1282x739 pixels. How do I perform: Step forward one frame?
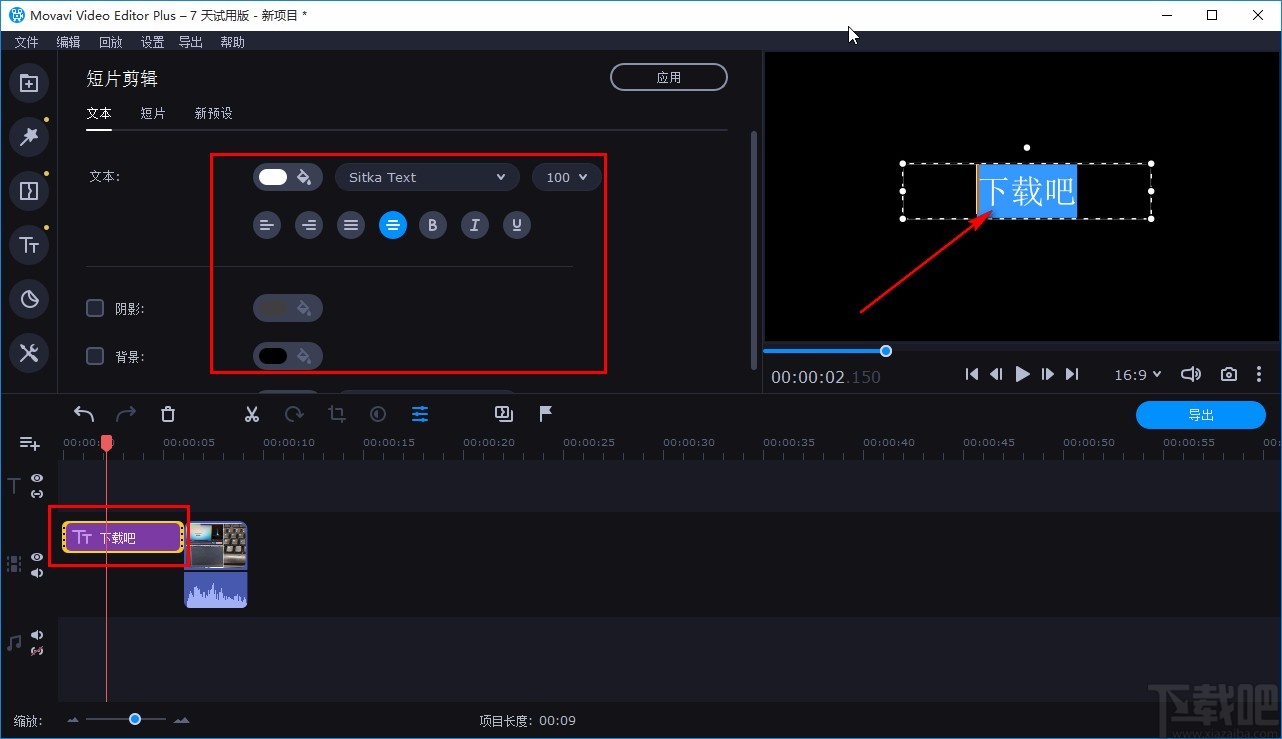point(1048,374)
